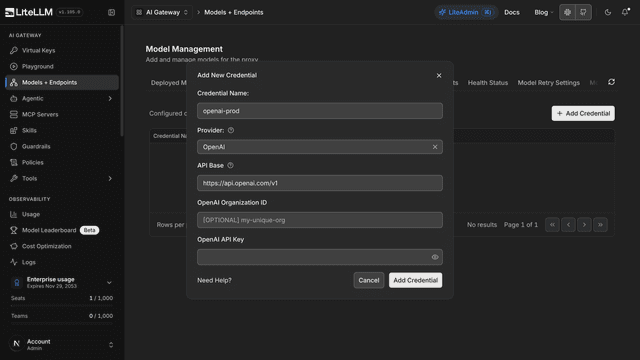Click the Seats 1 / 1,000 value

click(101, 298)
